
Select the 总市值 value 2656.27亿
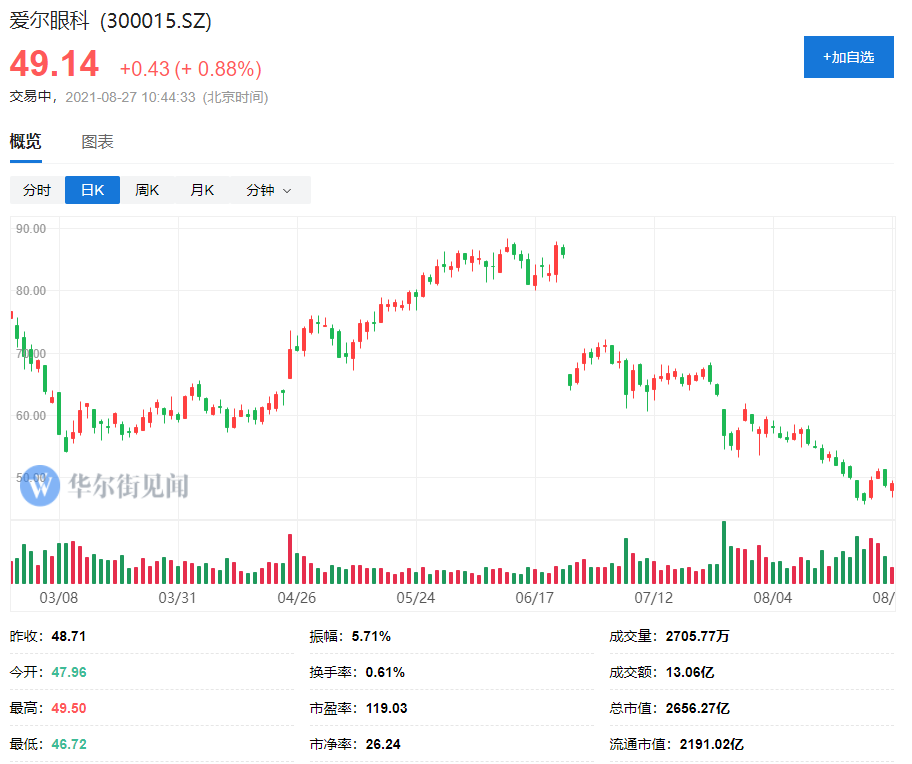[697, 708]
